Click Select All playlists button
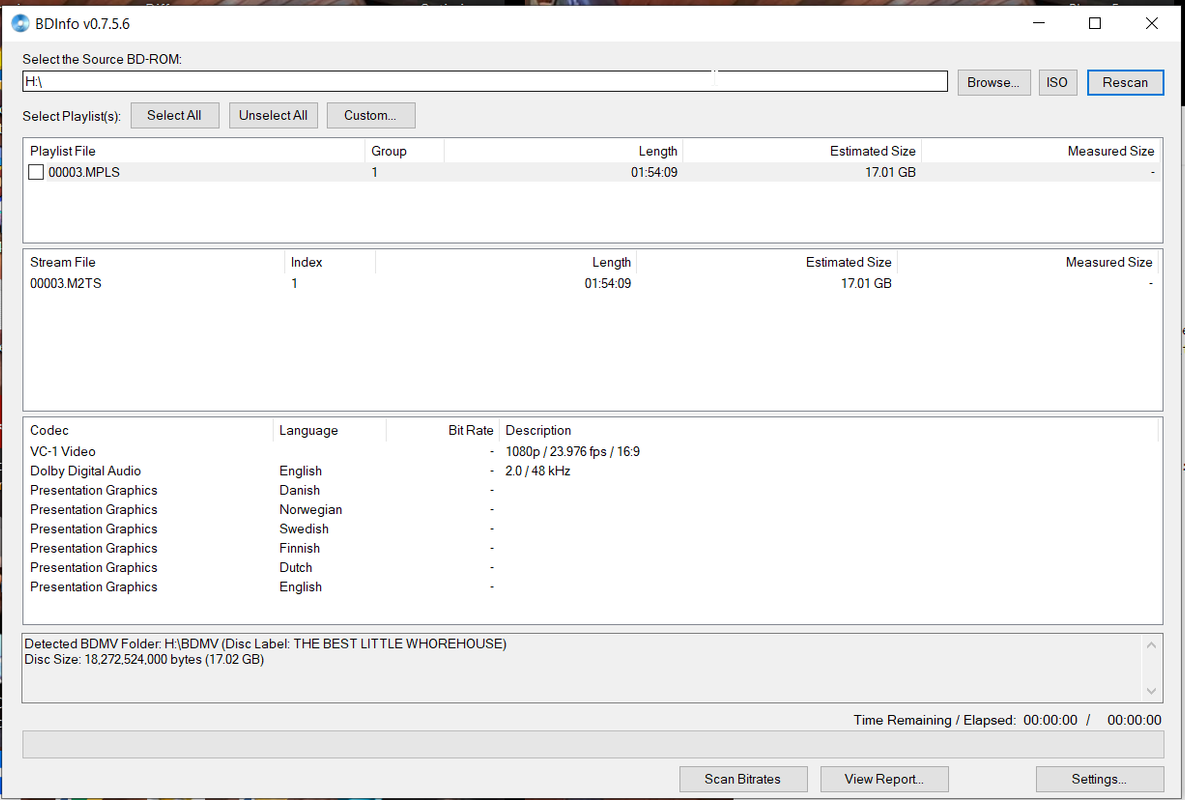 click(x=175, y=116)
